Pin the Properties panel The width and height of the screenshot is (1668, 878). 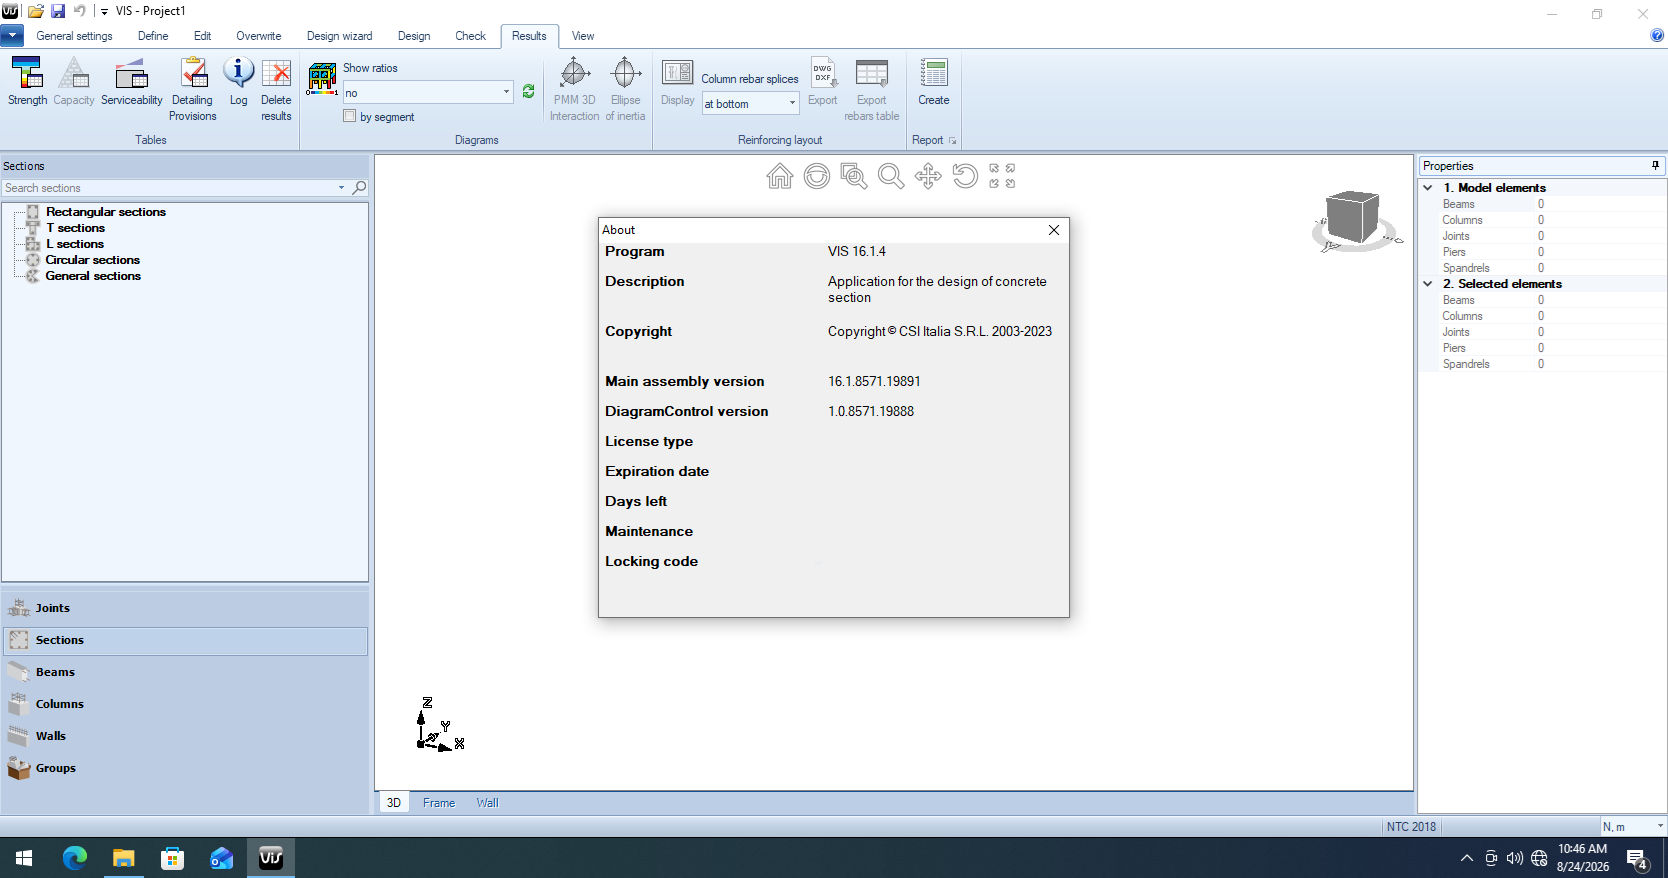tap(1656, 166)
